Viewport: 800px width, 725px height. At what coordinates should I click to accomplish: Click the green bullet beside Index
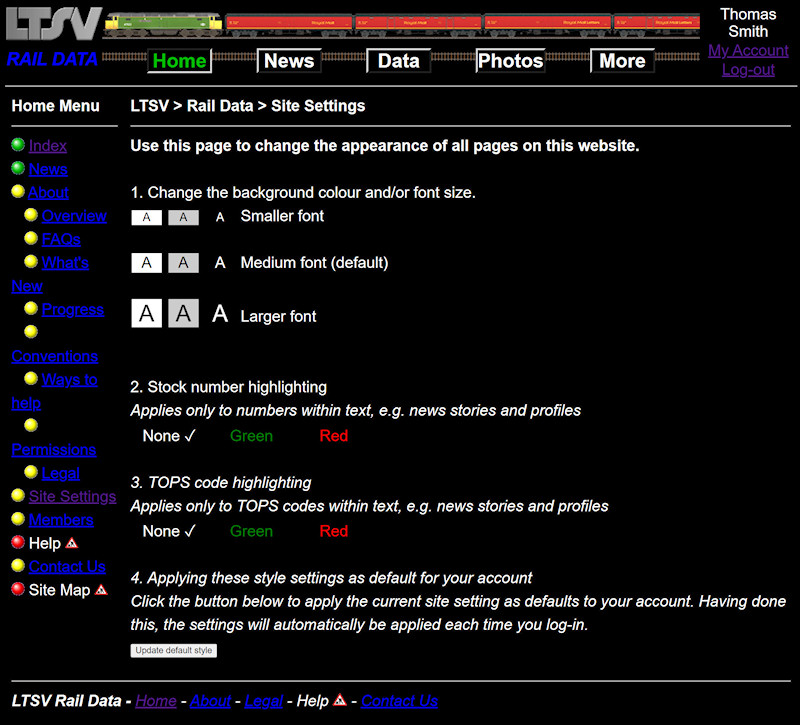click(x=17, y=145)
